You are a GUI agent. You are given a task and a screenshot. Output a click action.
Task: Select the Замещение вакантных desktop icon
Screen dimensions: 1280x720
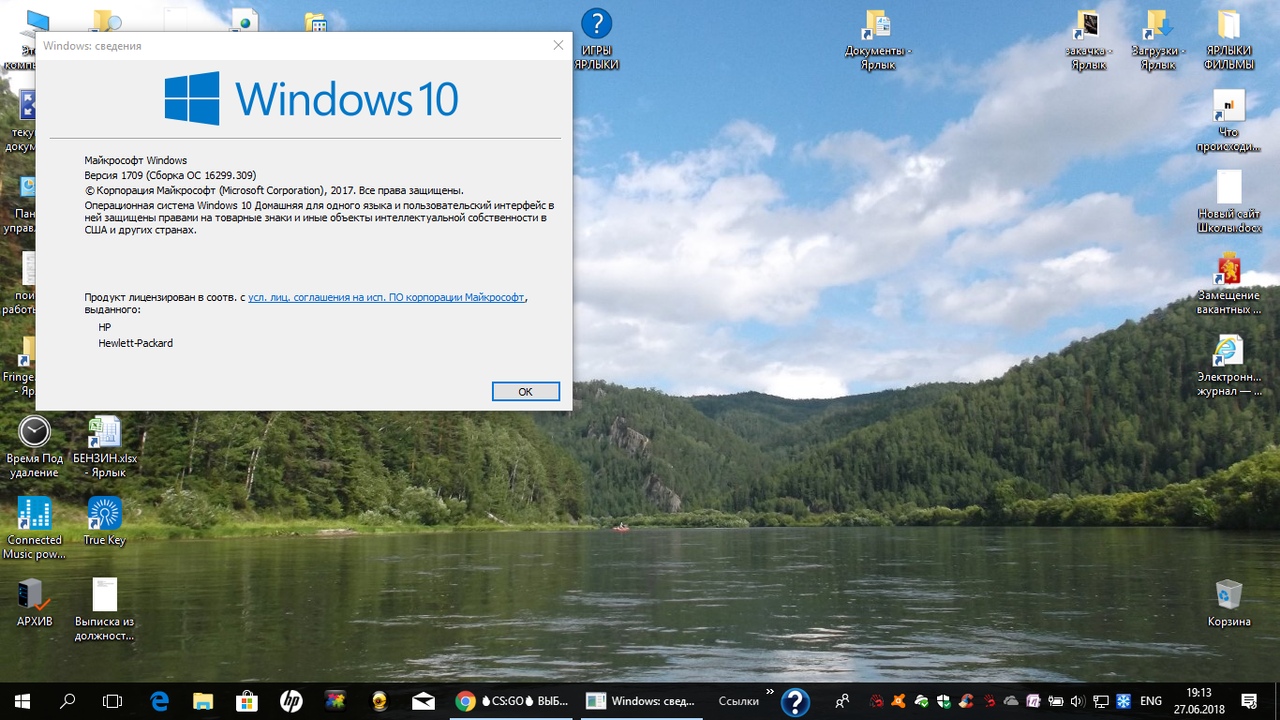pos(1229,284)
